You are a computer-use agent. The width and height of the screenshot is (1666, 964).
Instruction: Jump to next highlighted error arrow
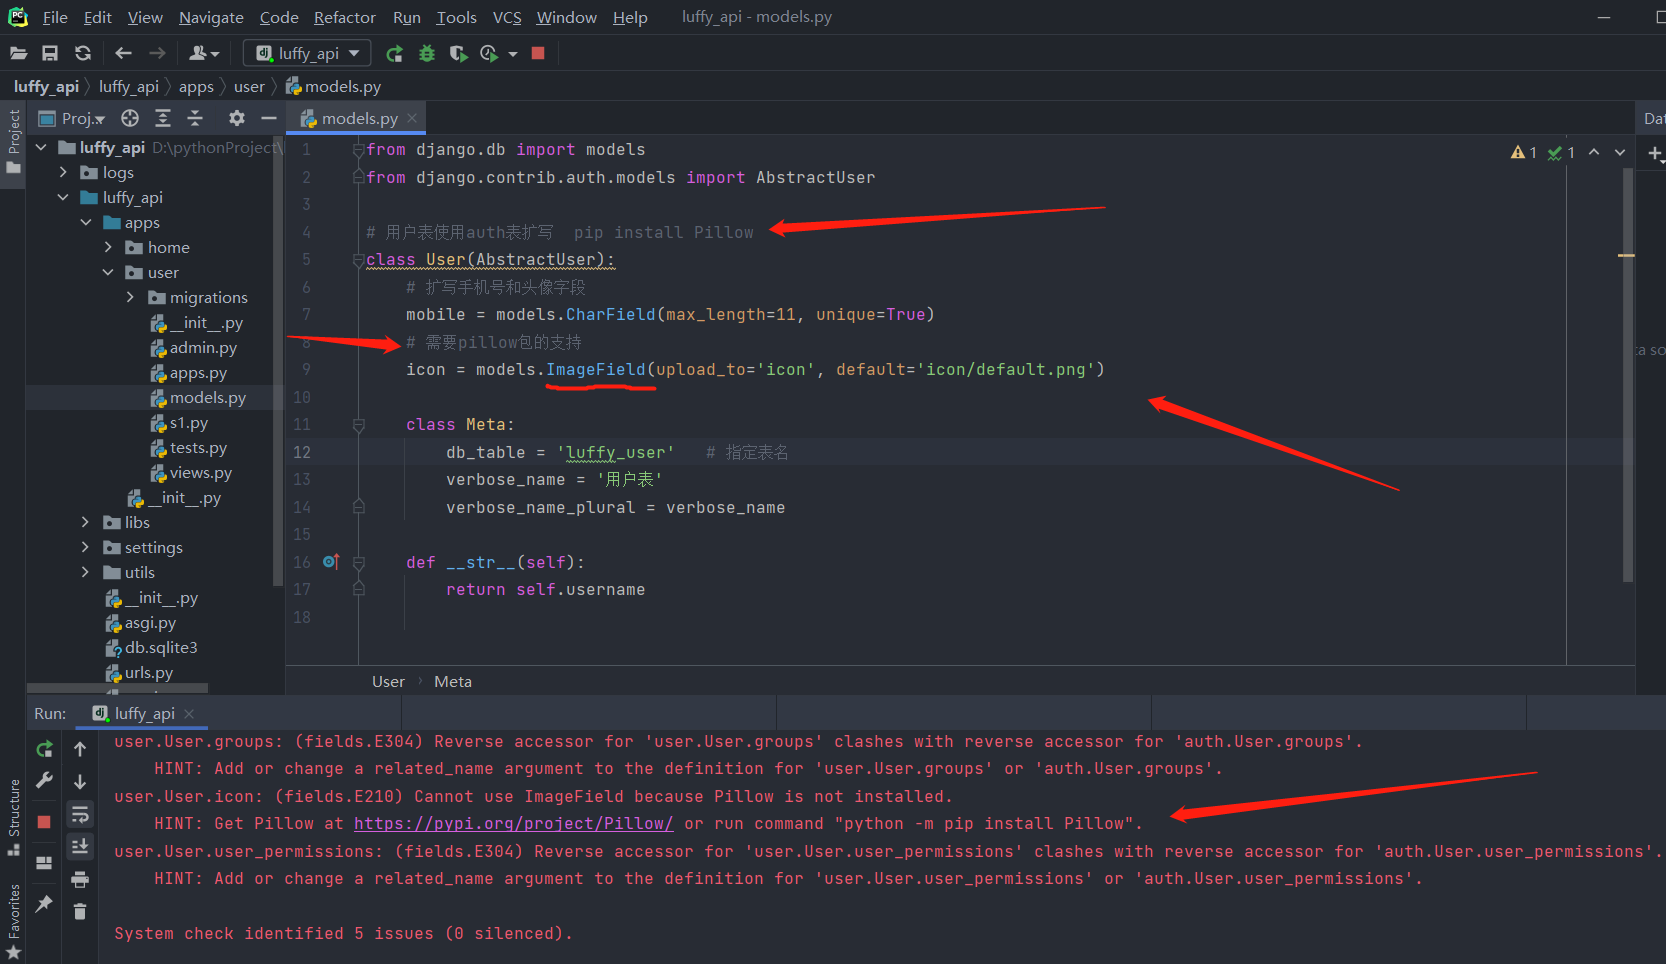(x=1620, y=152)
